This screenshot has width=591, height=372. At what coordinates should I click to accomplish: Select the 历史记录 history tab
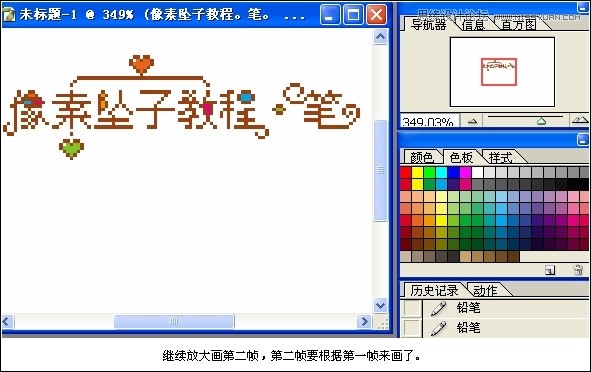click(434, 291)
